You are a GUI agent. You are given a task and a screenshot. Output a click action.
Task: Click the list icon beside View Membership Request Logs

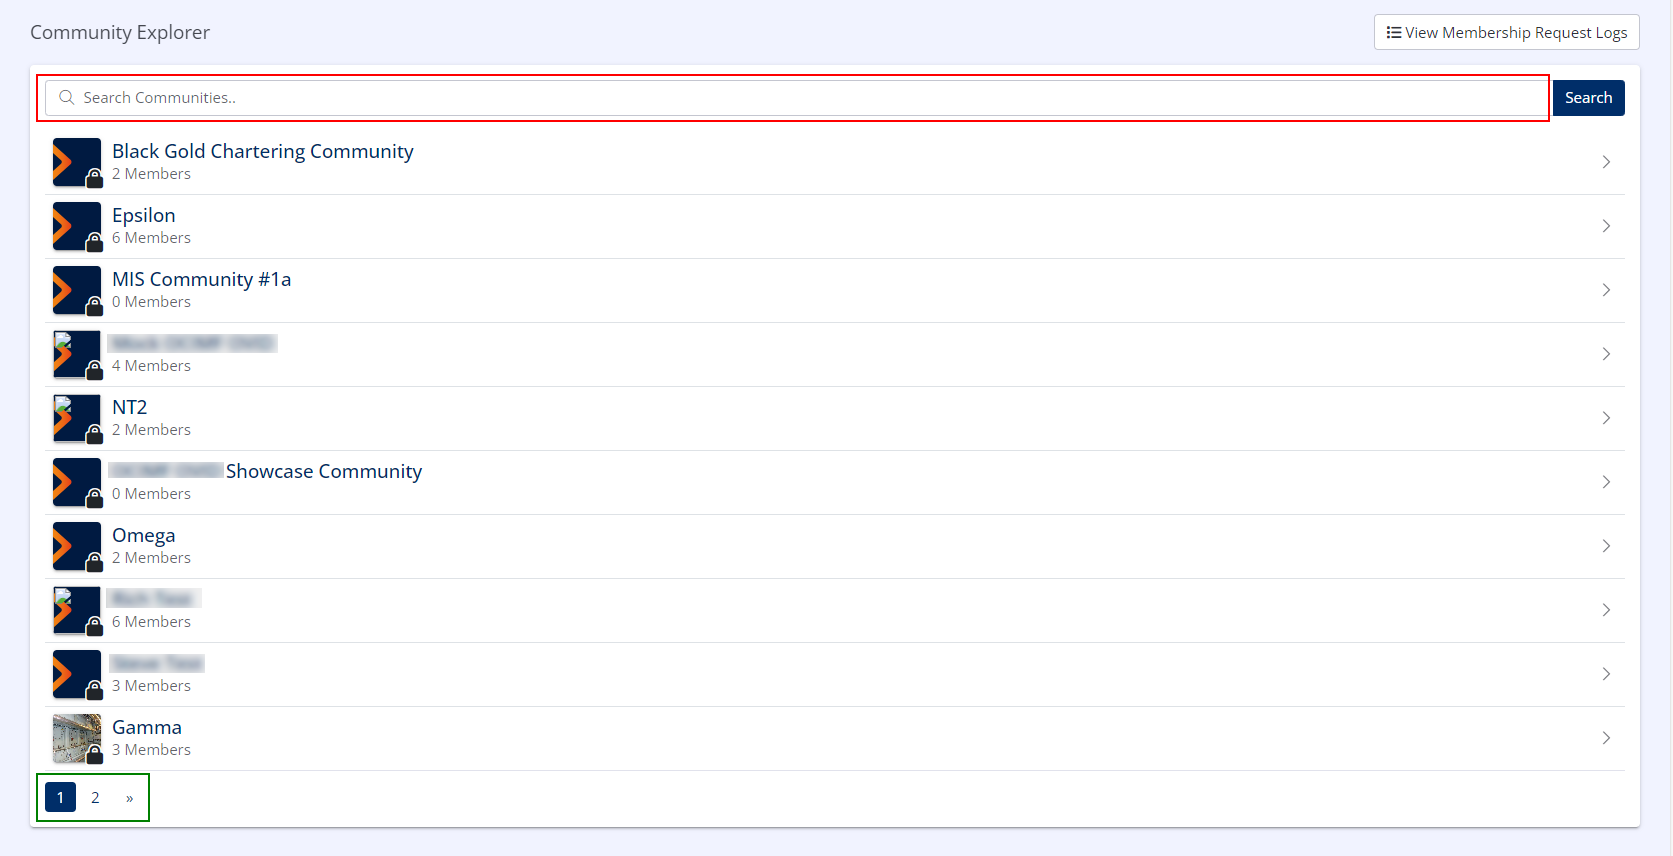click(x=1393, y=33)
